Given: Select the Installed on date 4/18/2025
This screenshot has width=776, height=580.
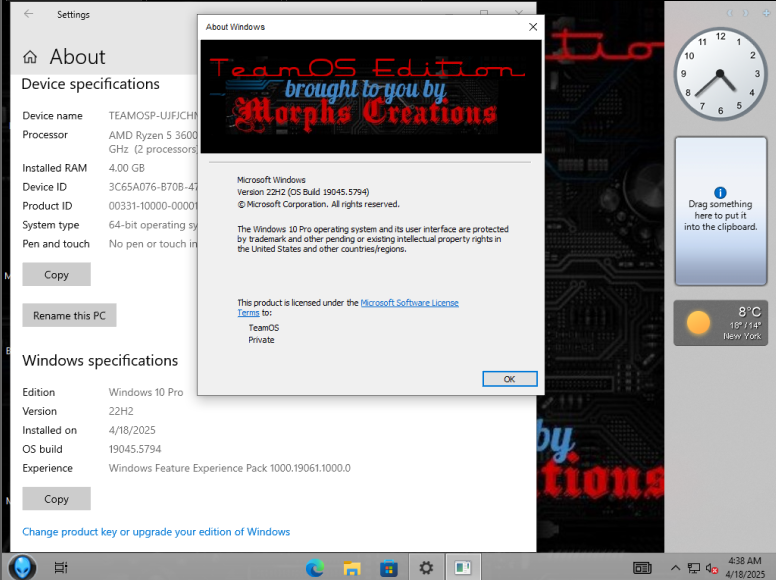Looking at the screenshot, I should pos(132,430).
